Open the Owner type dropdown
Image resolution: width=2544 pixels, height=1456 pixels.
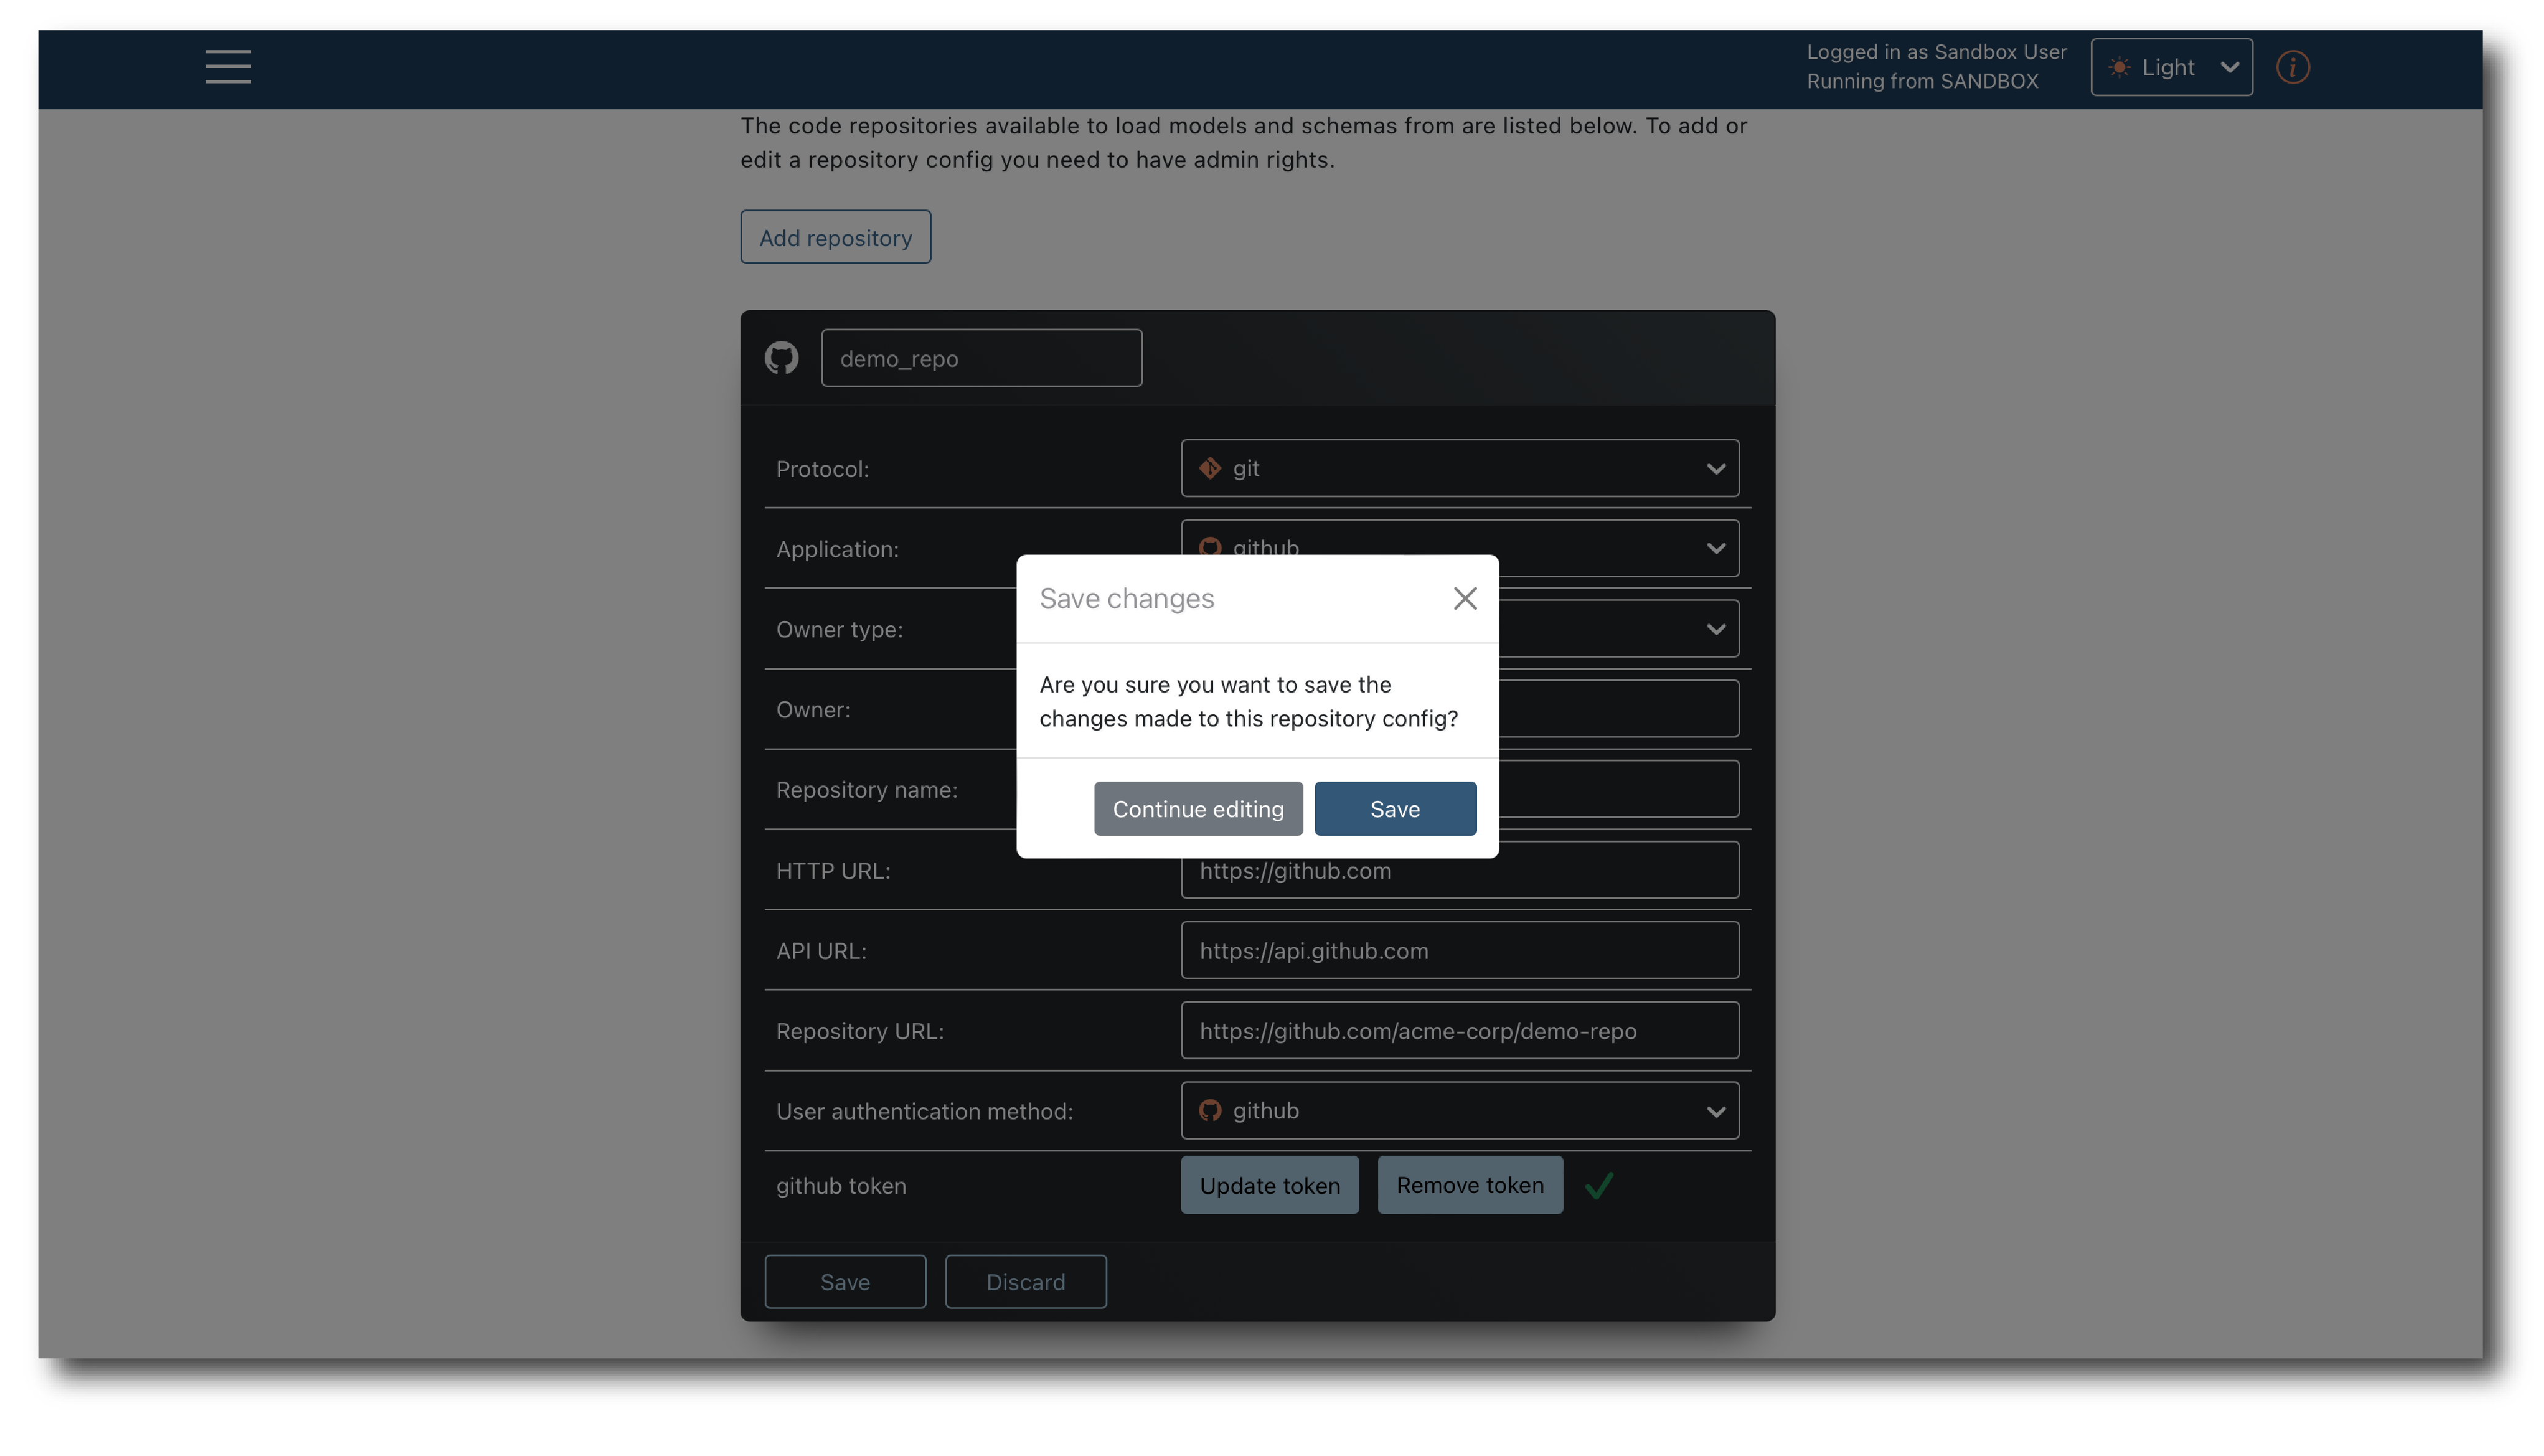tap(1715, 629)
